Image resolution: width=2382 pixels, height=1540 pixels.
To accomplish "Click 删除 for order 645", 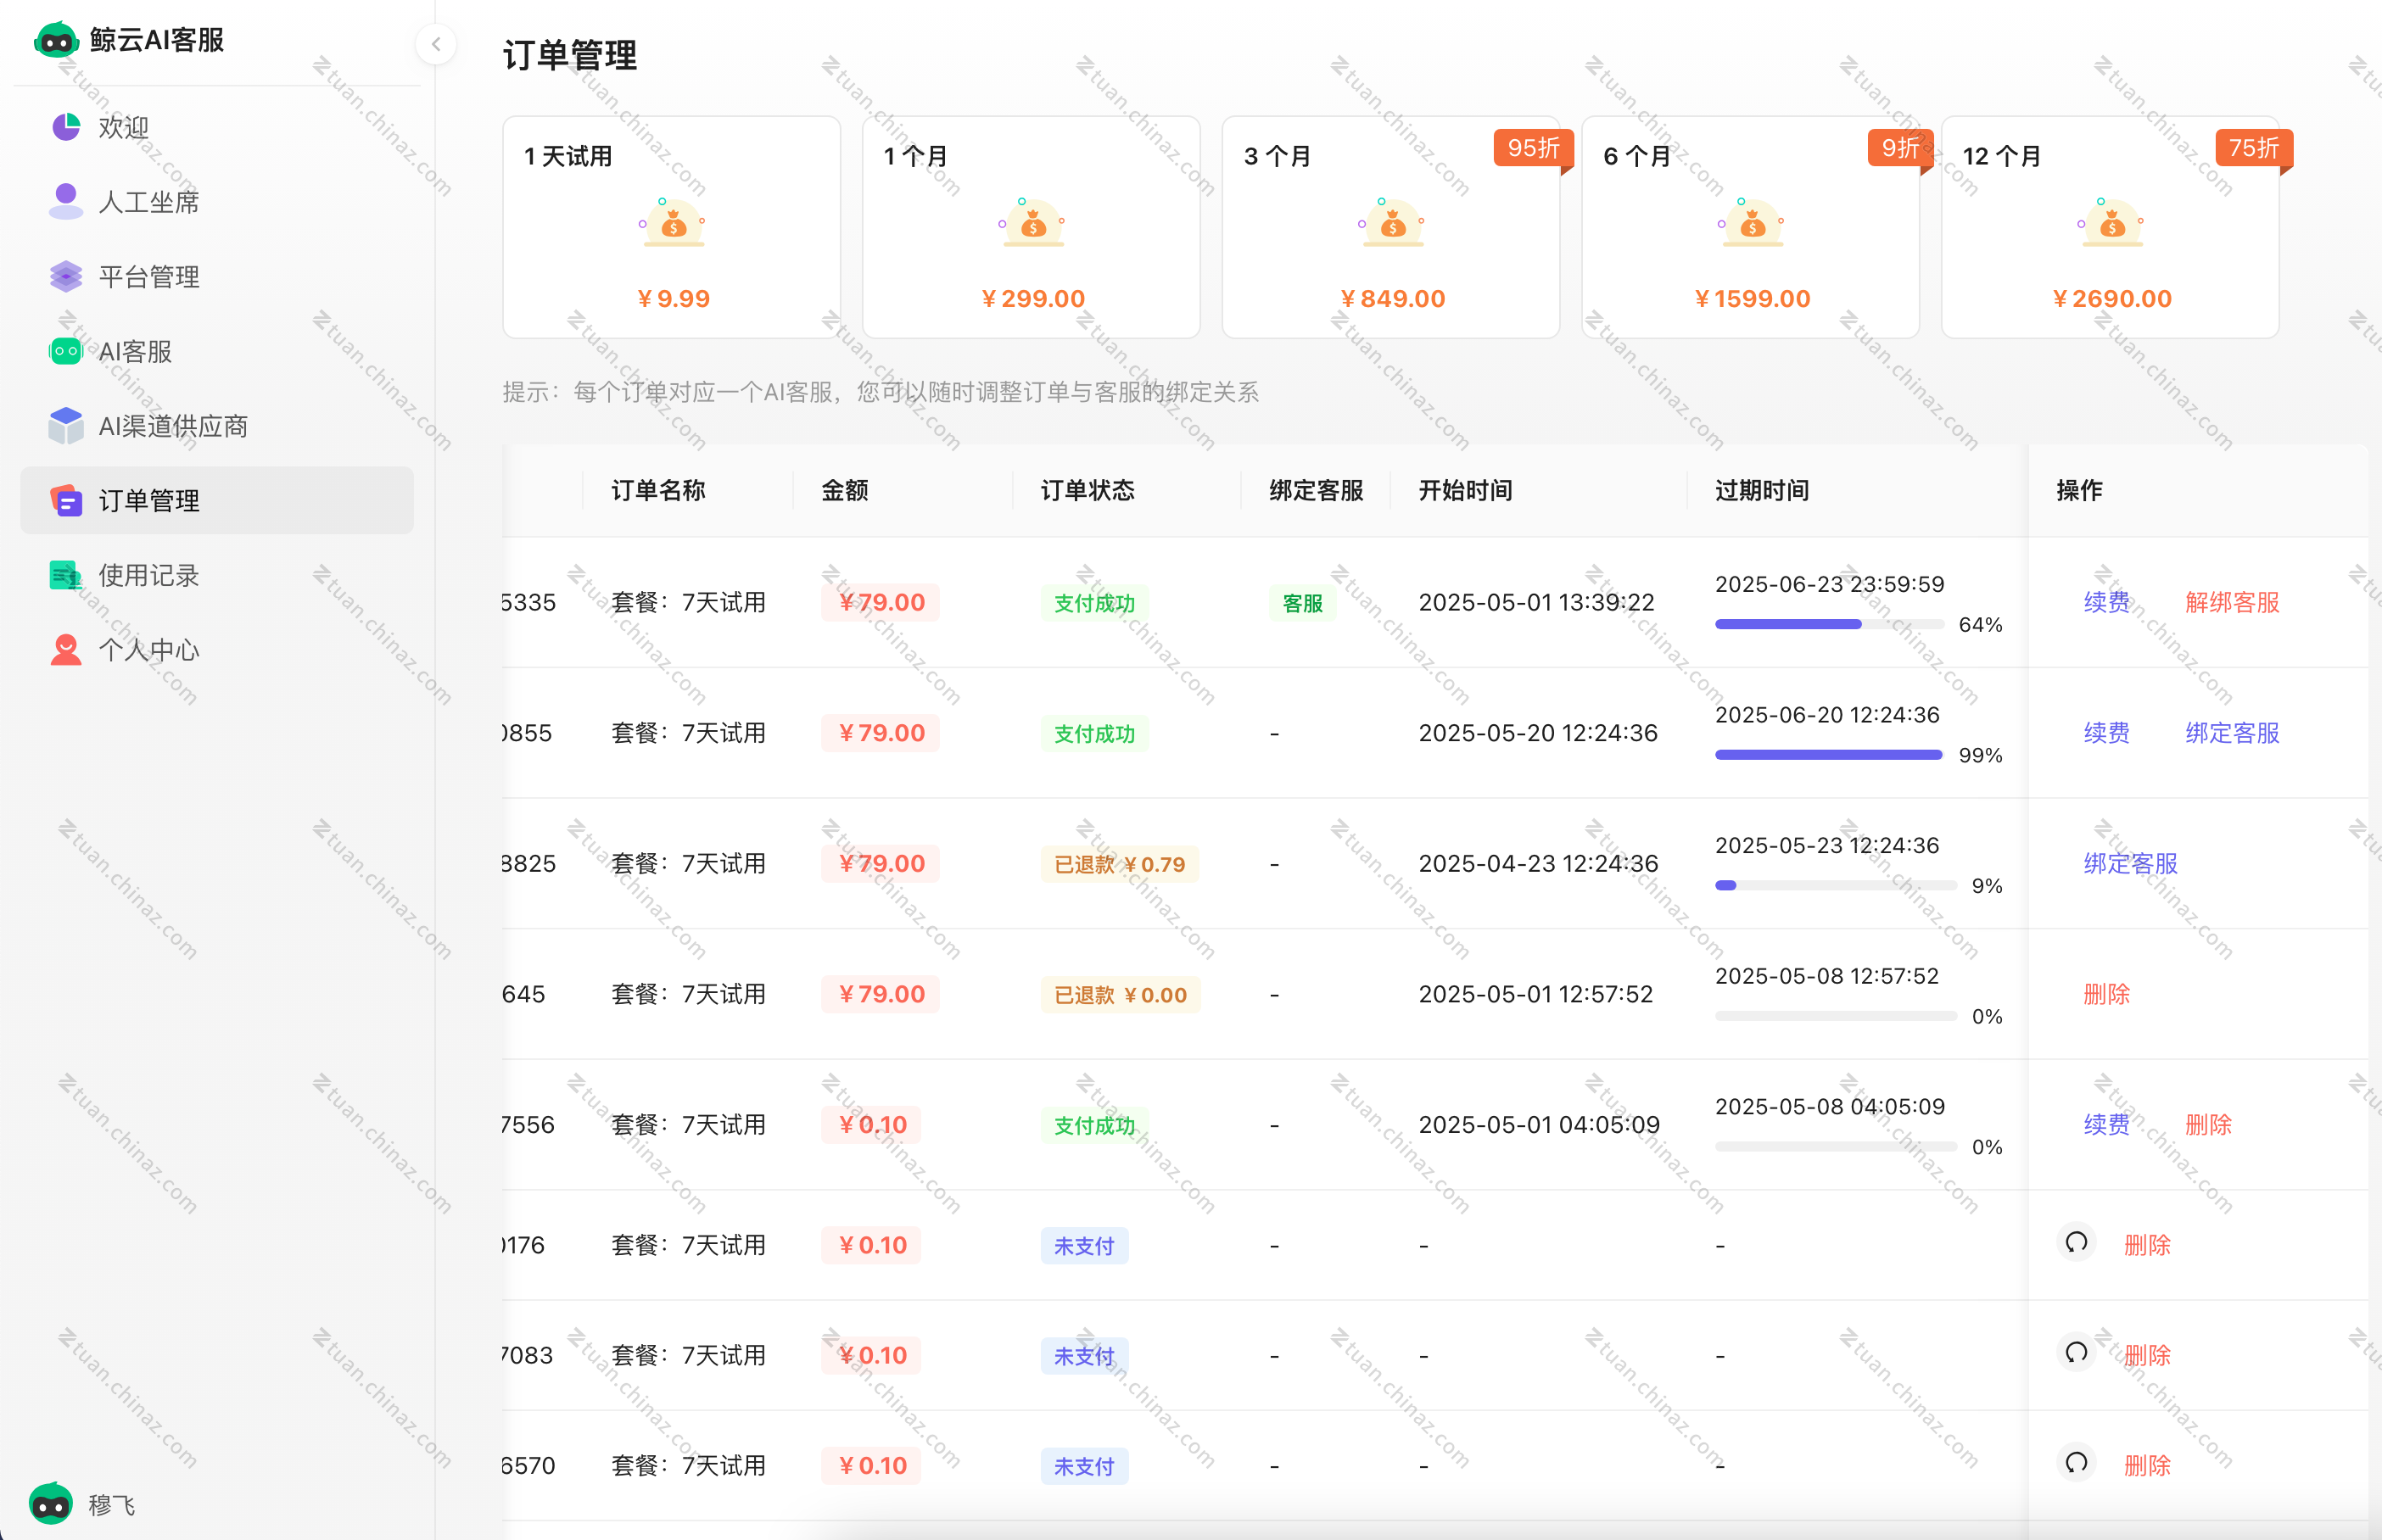I will point(2107,994).
